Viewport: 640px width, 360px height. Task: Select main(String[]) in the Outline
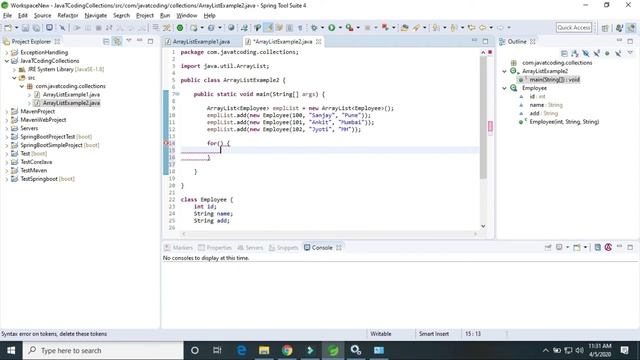554,80
